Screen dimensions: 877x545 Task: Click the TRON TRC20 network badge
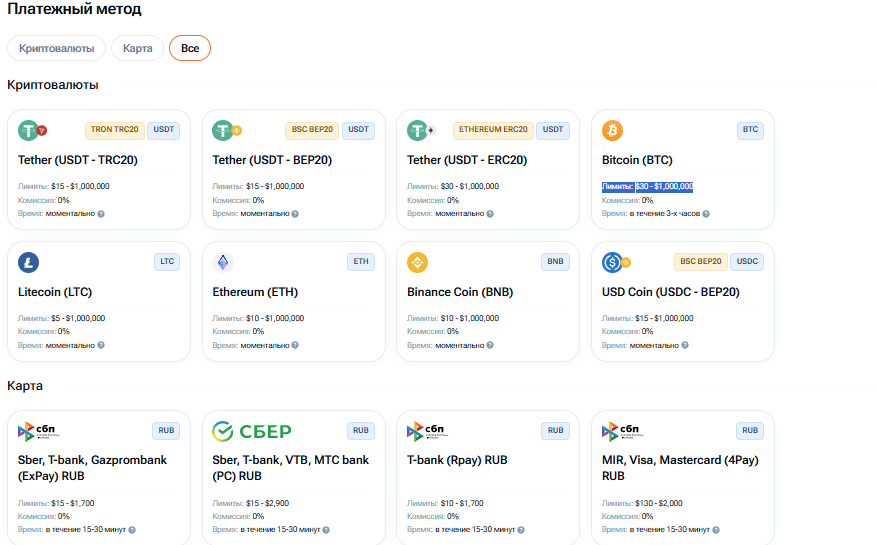click(115, 130)
